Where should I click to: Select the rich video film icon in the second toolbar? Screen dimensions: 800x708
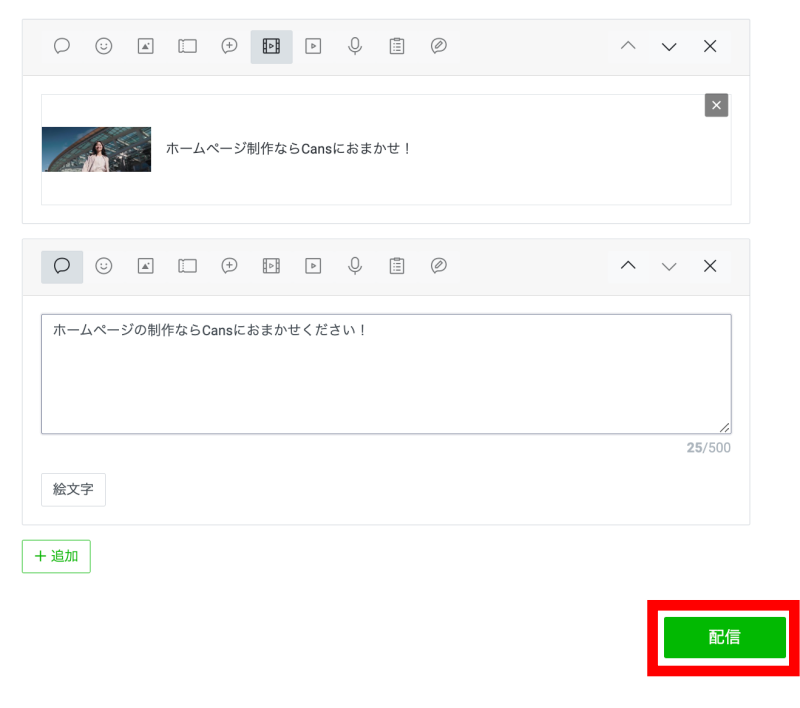click(x=271, y=266)
